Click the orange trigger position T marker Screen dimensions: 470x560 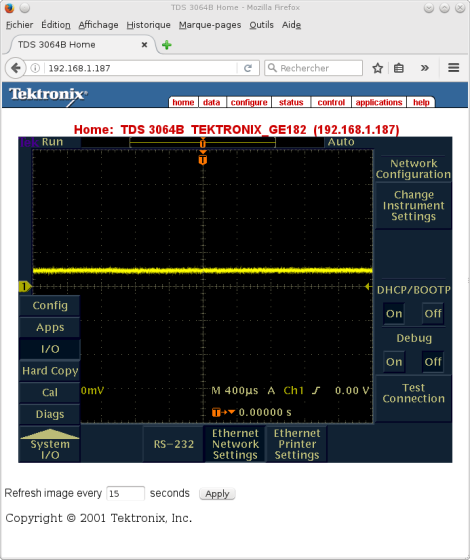(x=203, y=159)
